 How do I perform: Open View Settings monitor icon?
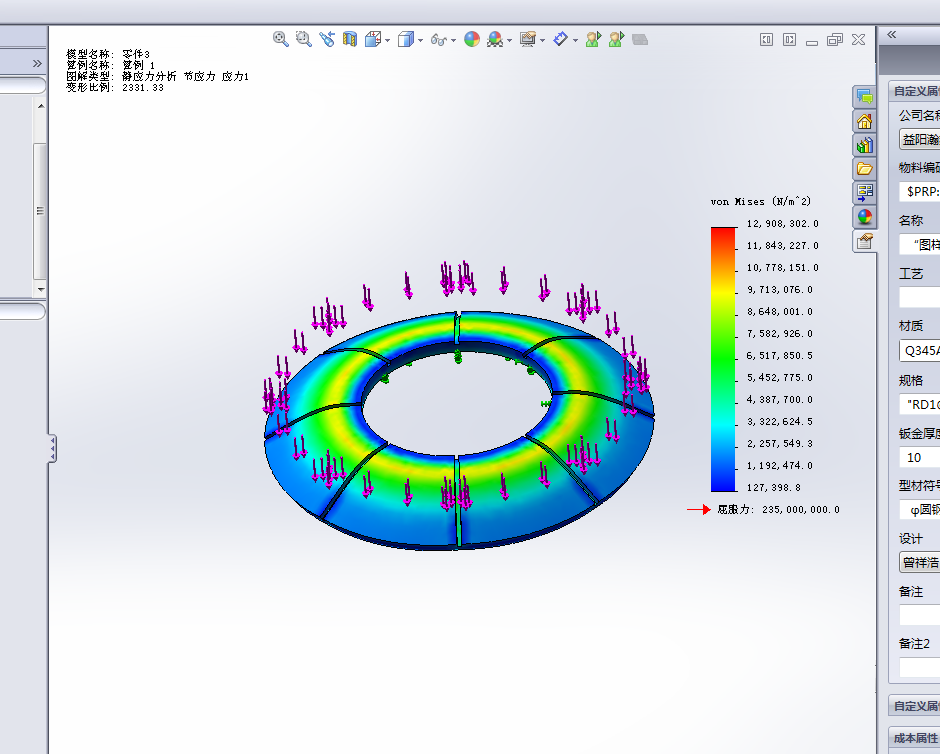click(x=528, y=39)
